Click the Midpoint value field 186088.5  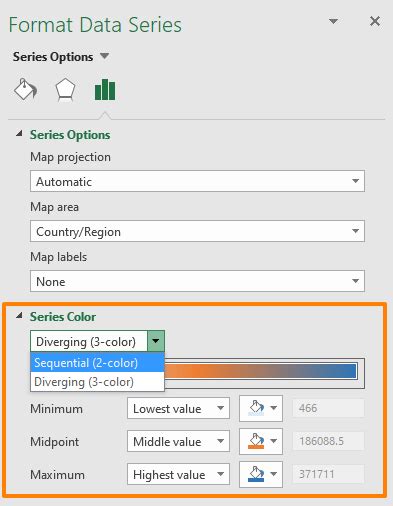coord(328,441)
